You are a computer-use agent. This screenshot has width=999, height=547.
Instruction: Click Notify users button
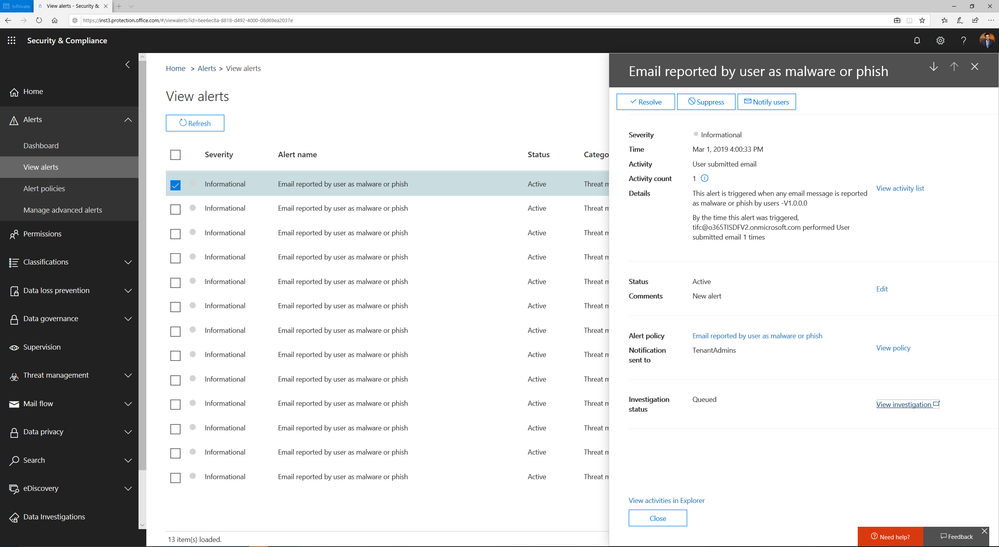766,102
